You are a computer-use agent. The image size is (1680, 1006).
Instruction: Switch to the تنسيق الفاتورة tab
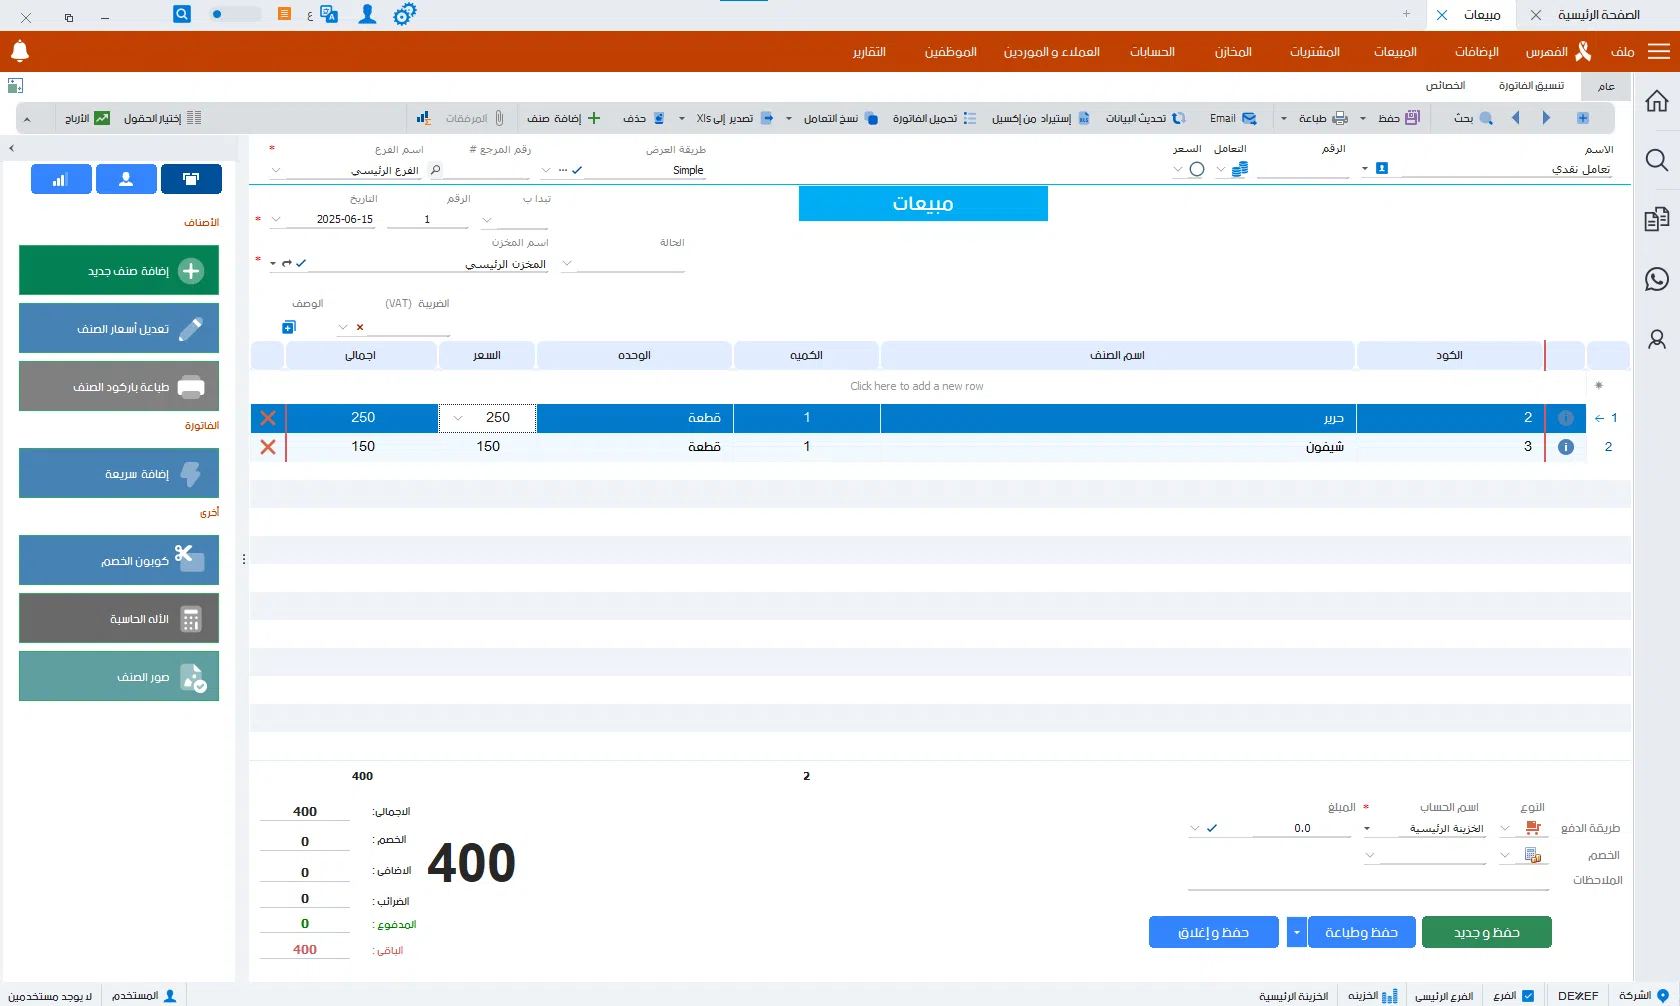click(x=1531, y=86)
